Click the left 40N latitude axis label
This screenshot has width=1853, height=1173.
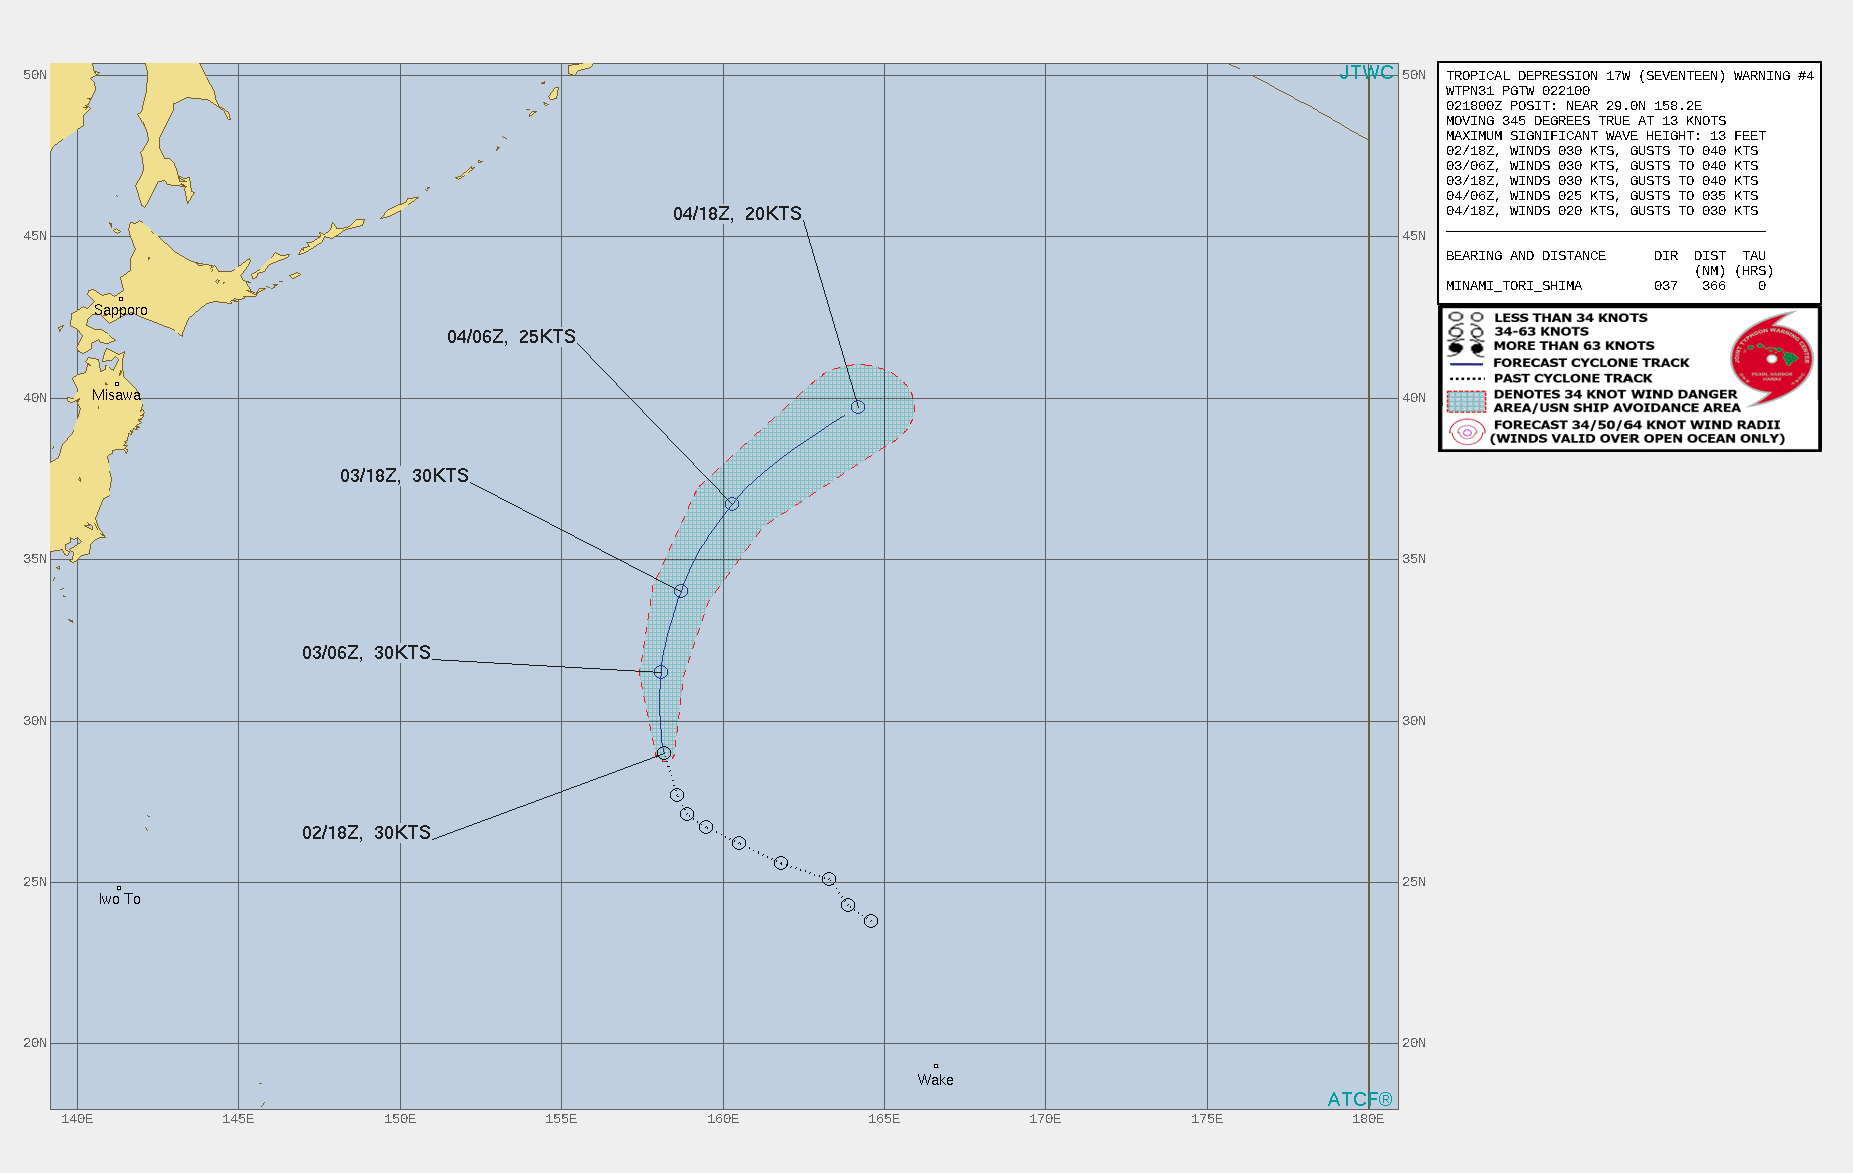(35, 398)
